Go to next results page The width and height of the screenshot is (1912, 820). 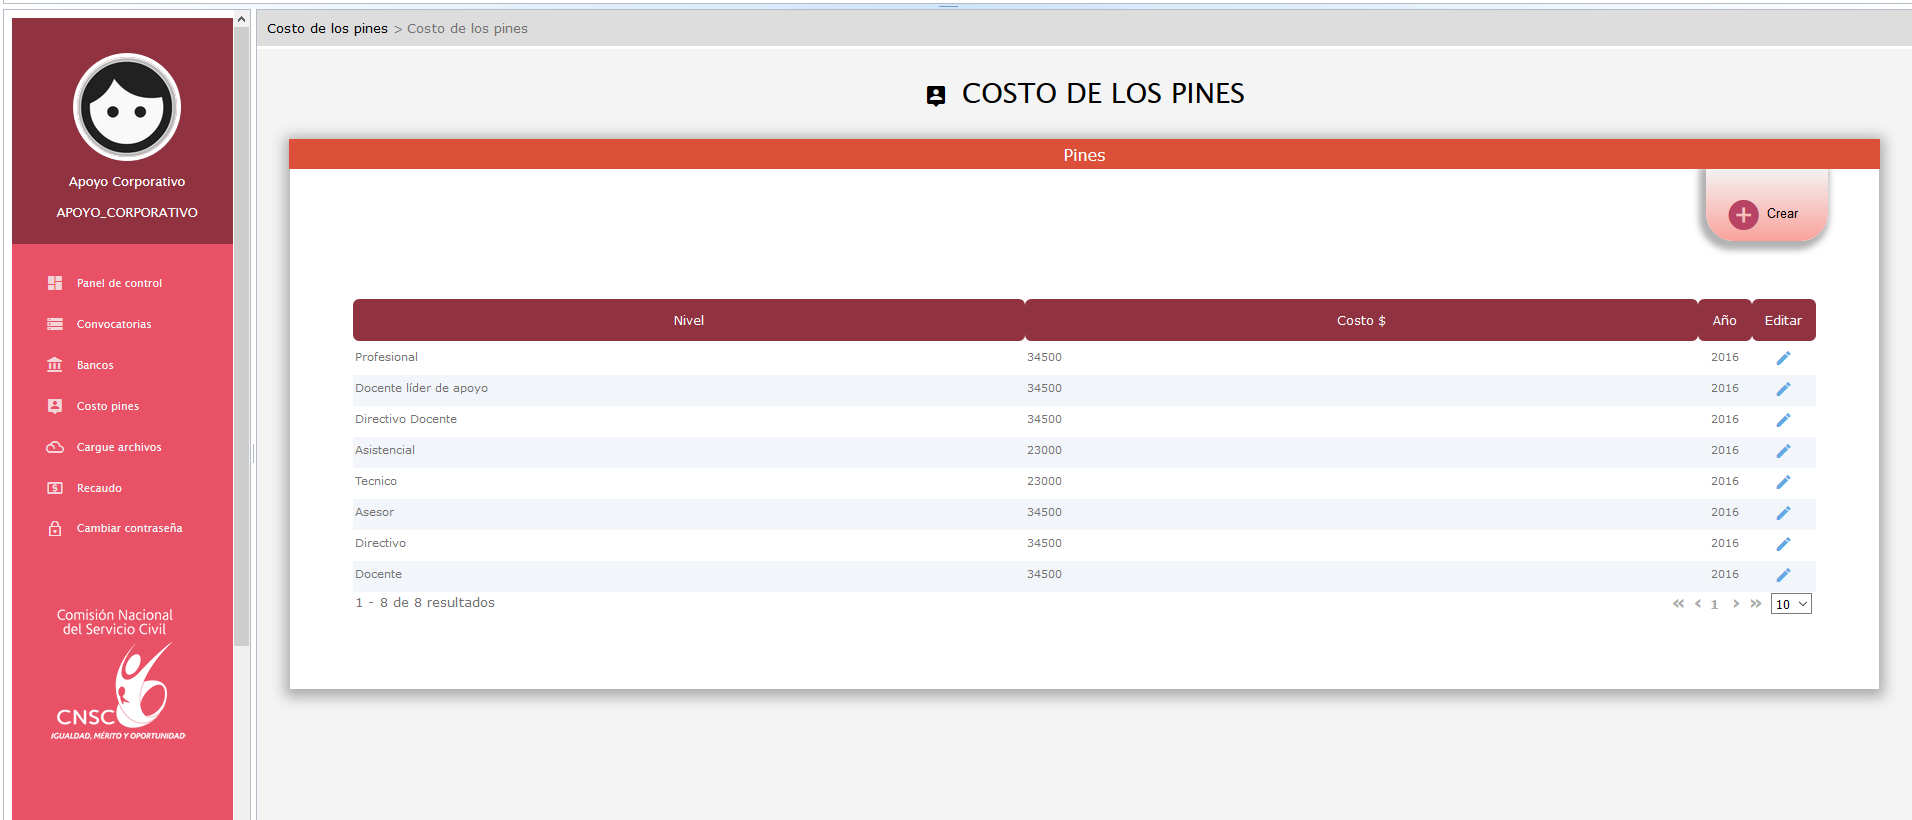tap(1736, 604)
